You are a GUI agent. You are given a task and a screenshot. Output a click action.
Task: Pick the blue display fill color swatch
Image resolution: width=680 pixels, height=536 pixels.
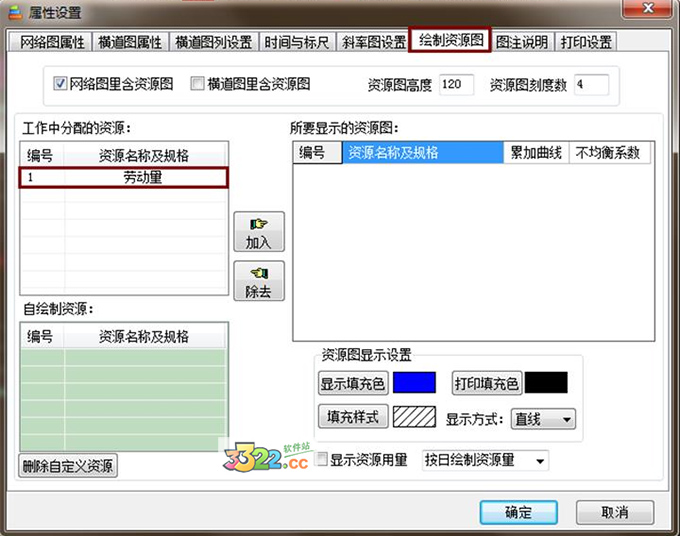click(414, 382)
